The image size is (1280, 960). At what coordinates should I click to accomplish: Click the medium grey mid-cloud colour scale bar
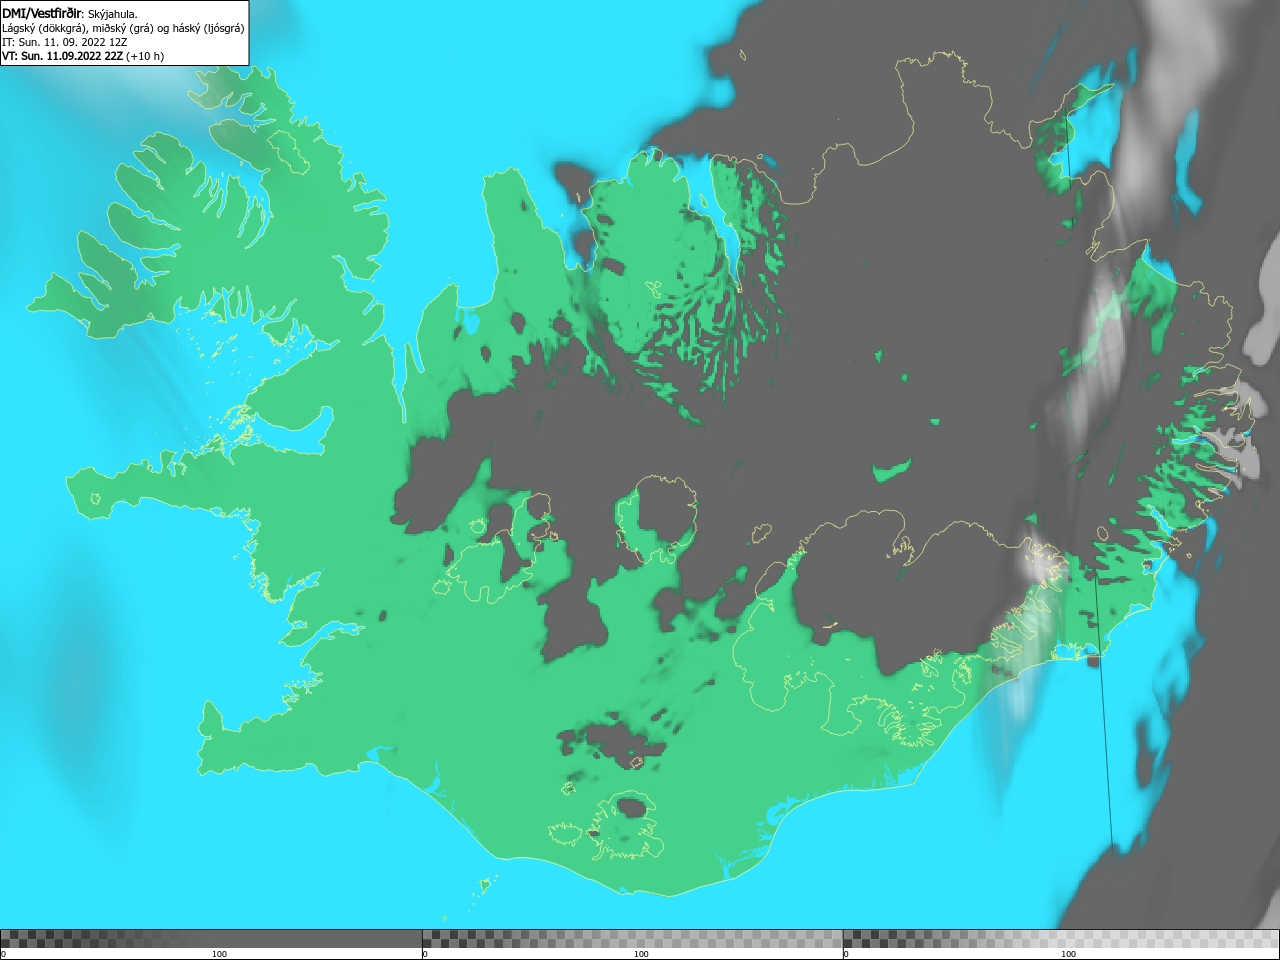(x=632, y=938)
